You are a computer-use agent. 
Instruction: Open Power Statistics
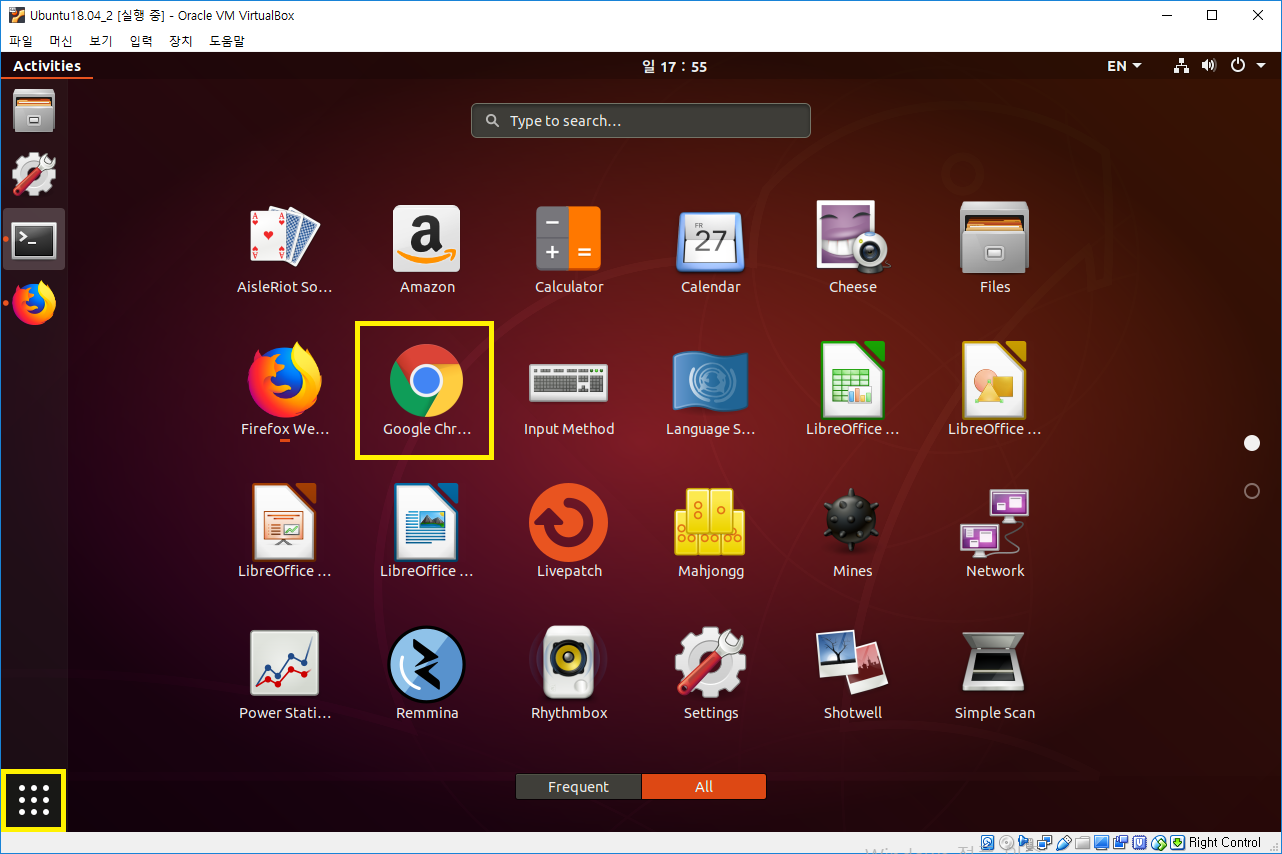click(284, 676)
